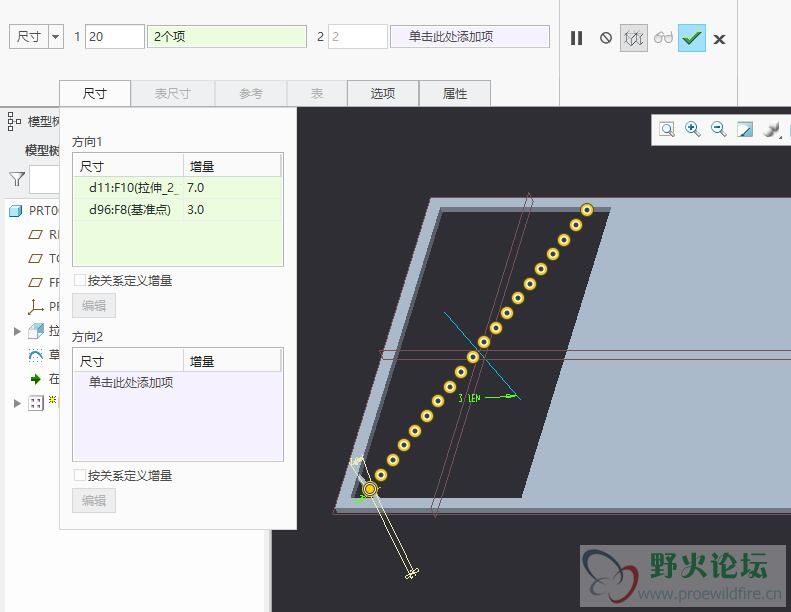Toggle direction 2 define increment by relation
Viewport: 791px width, 612px height.
[79, 475]
